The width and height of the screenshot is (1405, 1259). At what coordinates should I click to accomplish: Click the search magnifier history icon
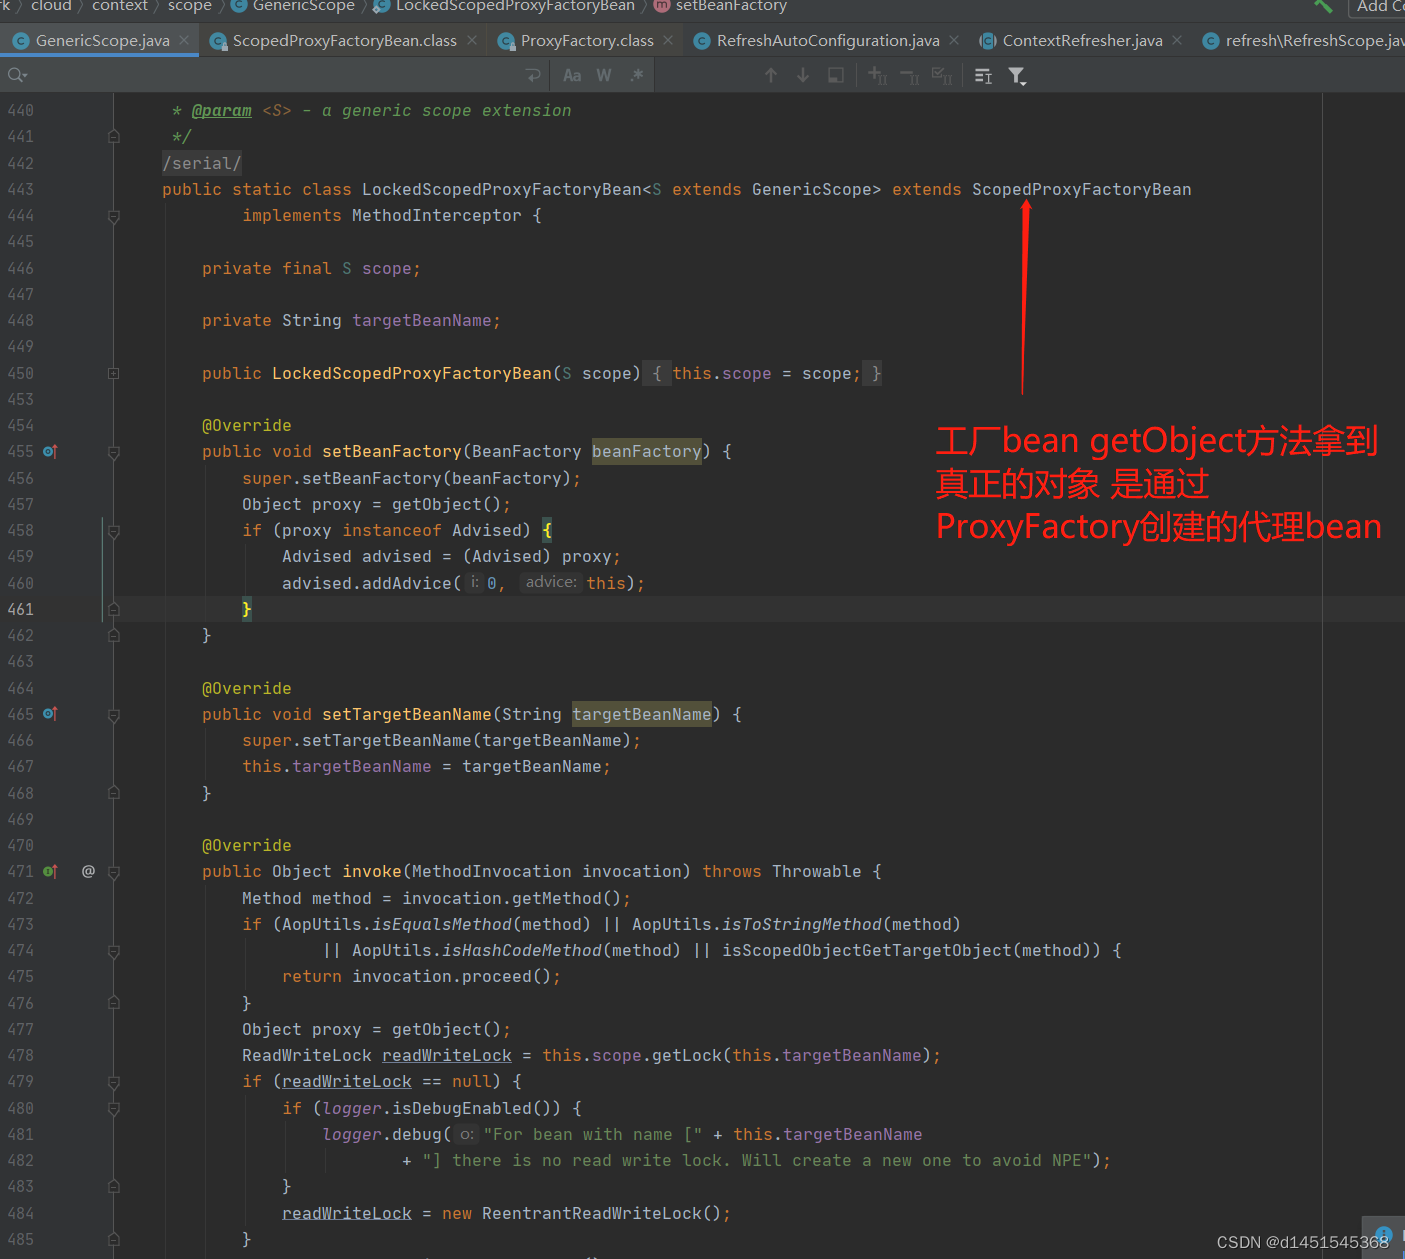pos(17,76)
